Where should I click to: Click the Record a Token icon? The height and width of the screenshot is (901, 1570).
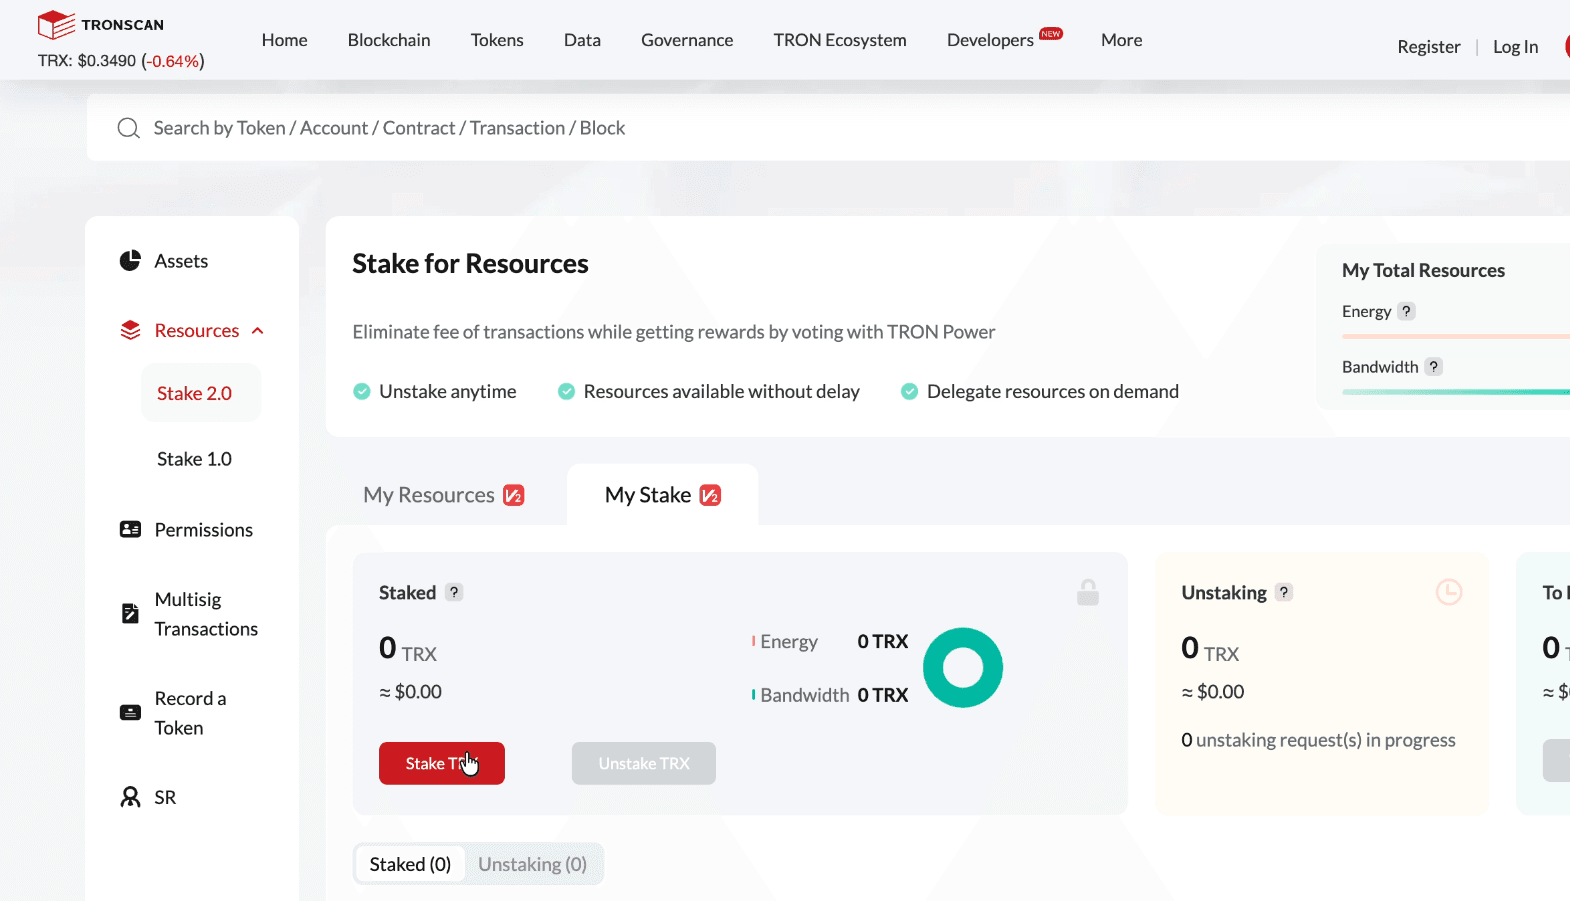point(130,712)
